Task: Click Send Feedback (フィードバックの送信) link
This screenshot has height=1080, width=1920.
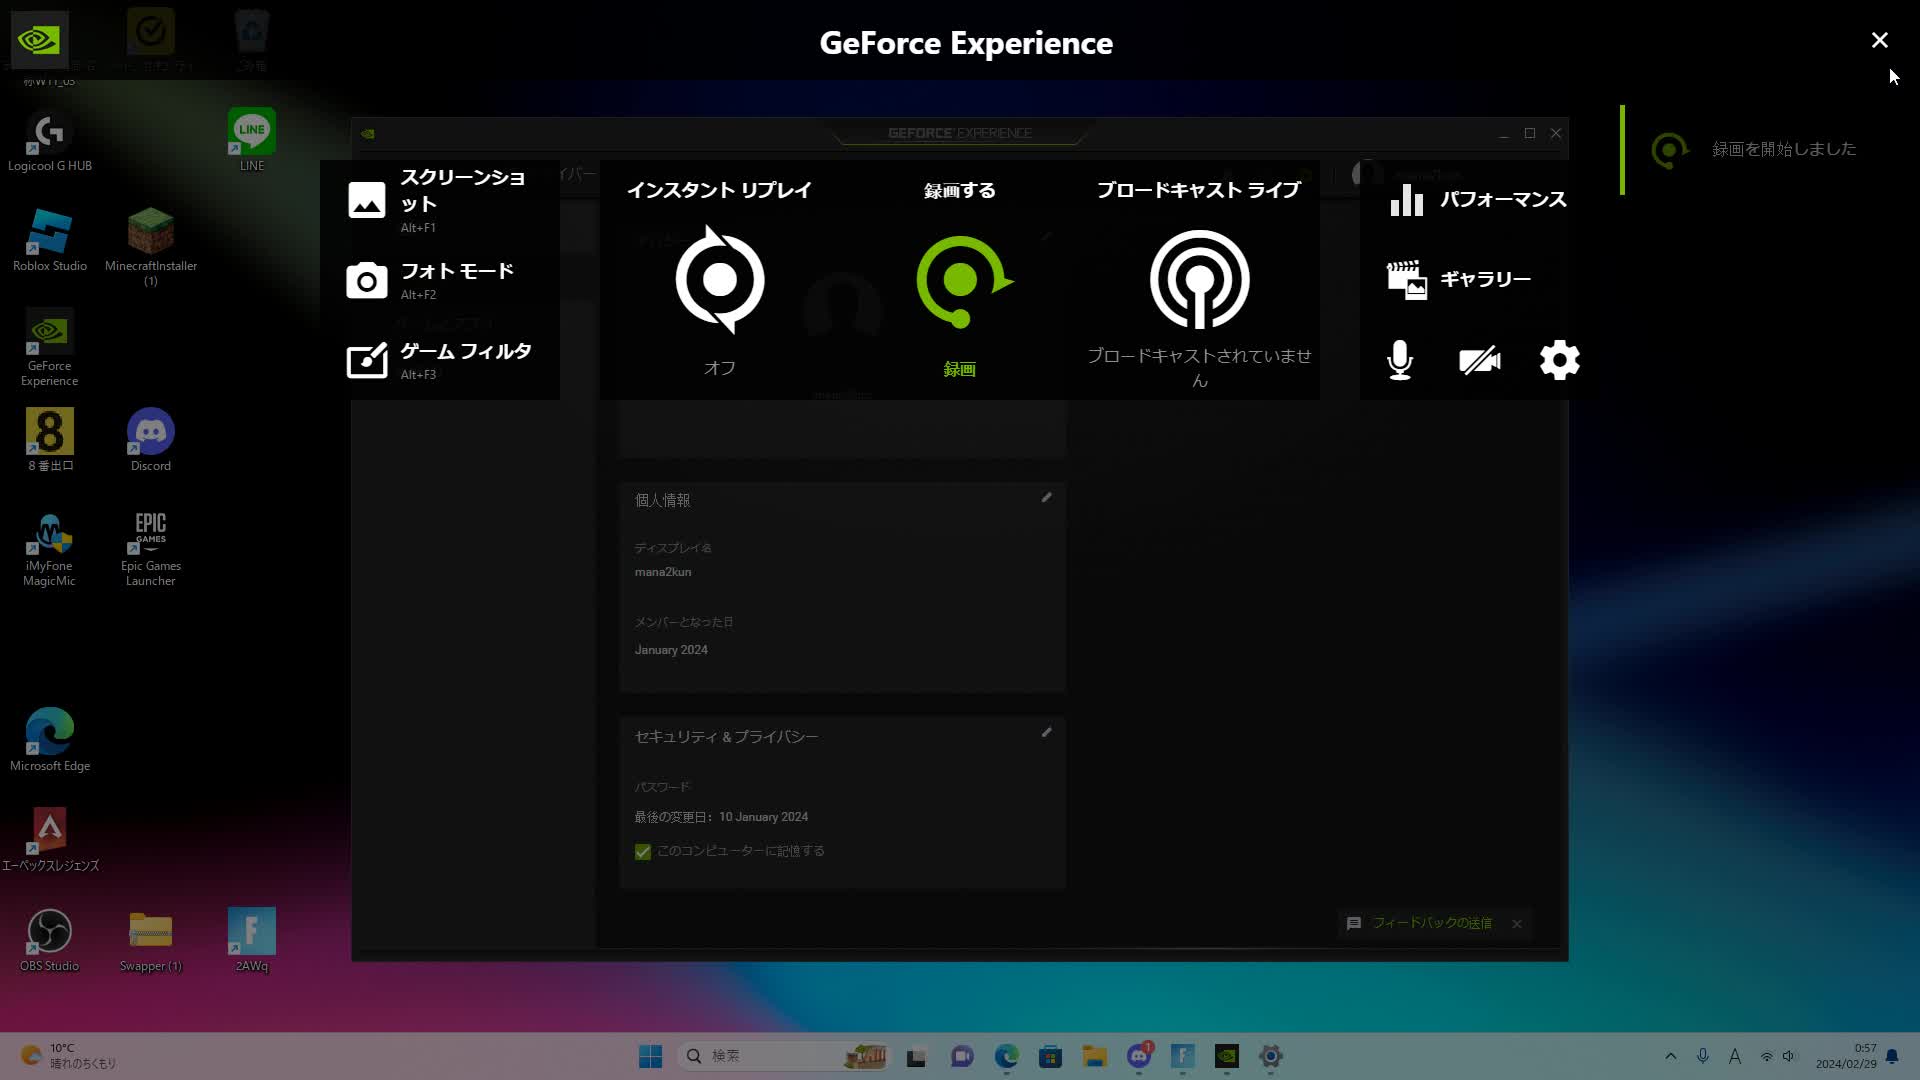Action: (1431, 923)
